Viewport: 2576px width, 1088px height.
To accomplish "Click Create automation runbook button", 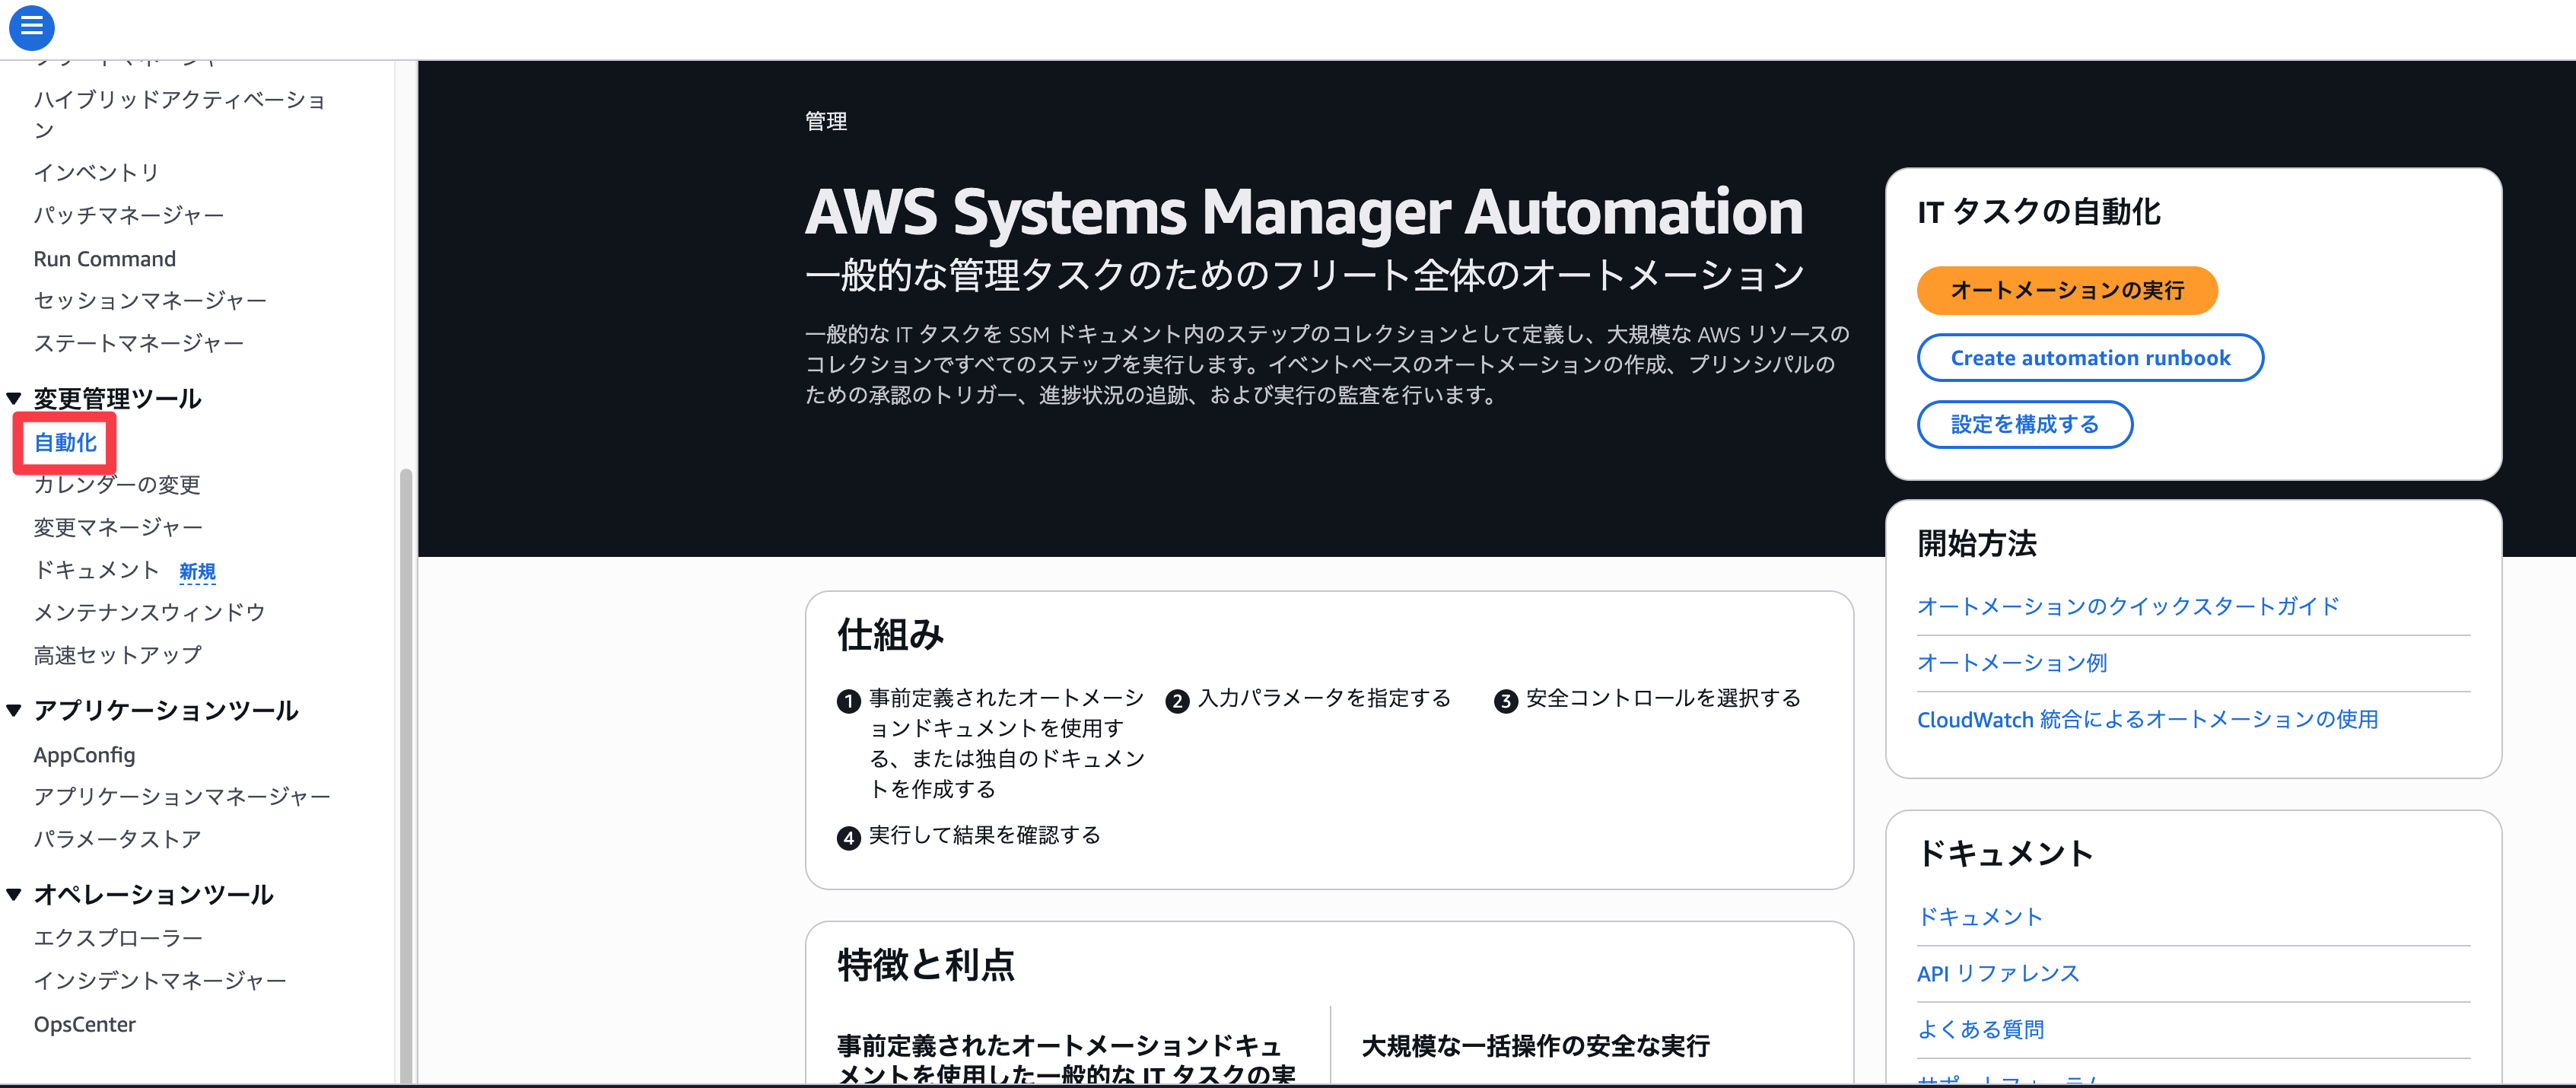I will (x=2090, y=358).
